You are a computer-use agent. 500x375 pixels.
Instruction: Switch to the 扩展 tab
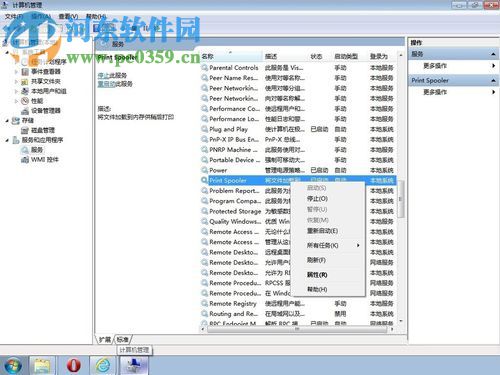click(x=105, y=340)
